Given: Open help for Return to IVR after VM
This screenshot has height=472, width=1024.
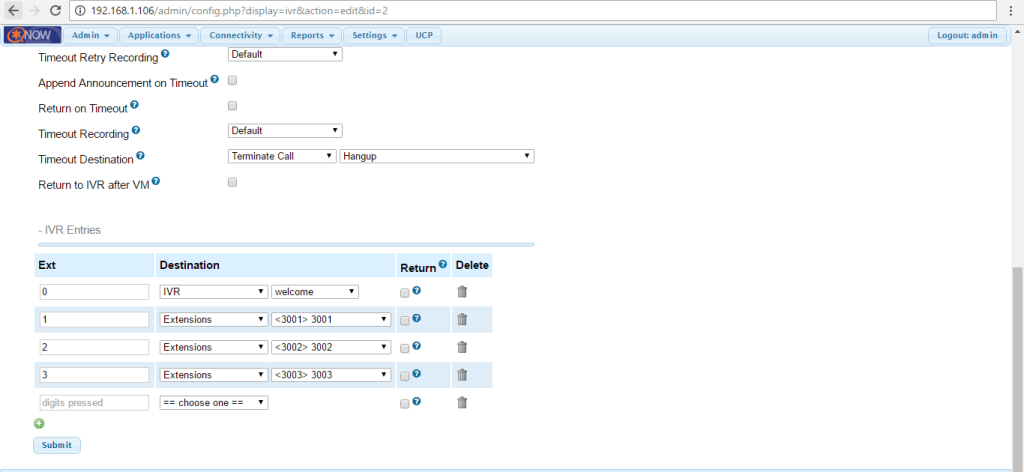Looking at the screenshot, I should click(x=156, y=182).
